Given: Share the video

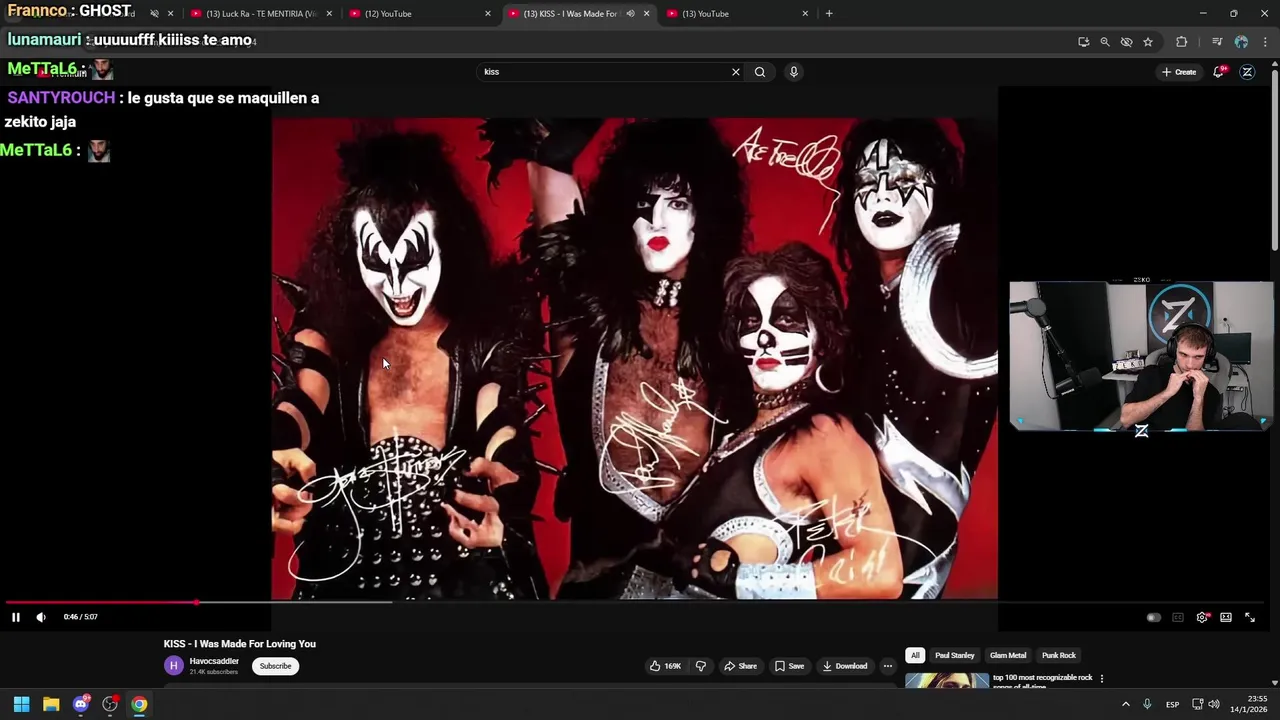Looking at the screenshot, I should (740, 666).
